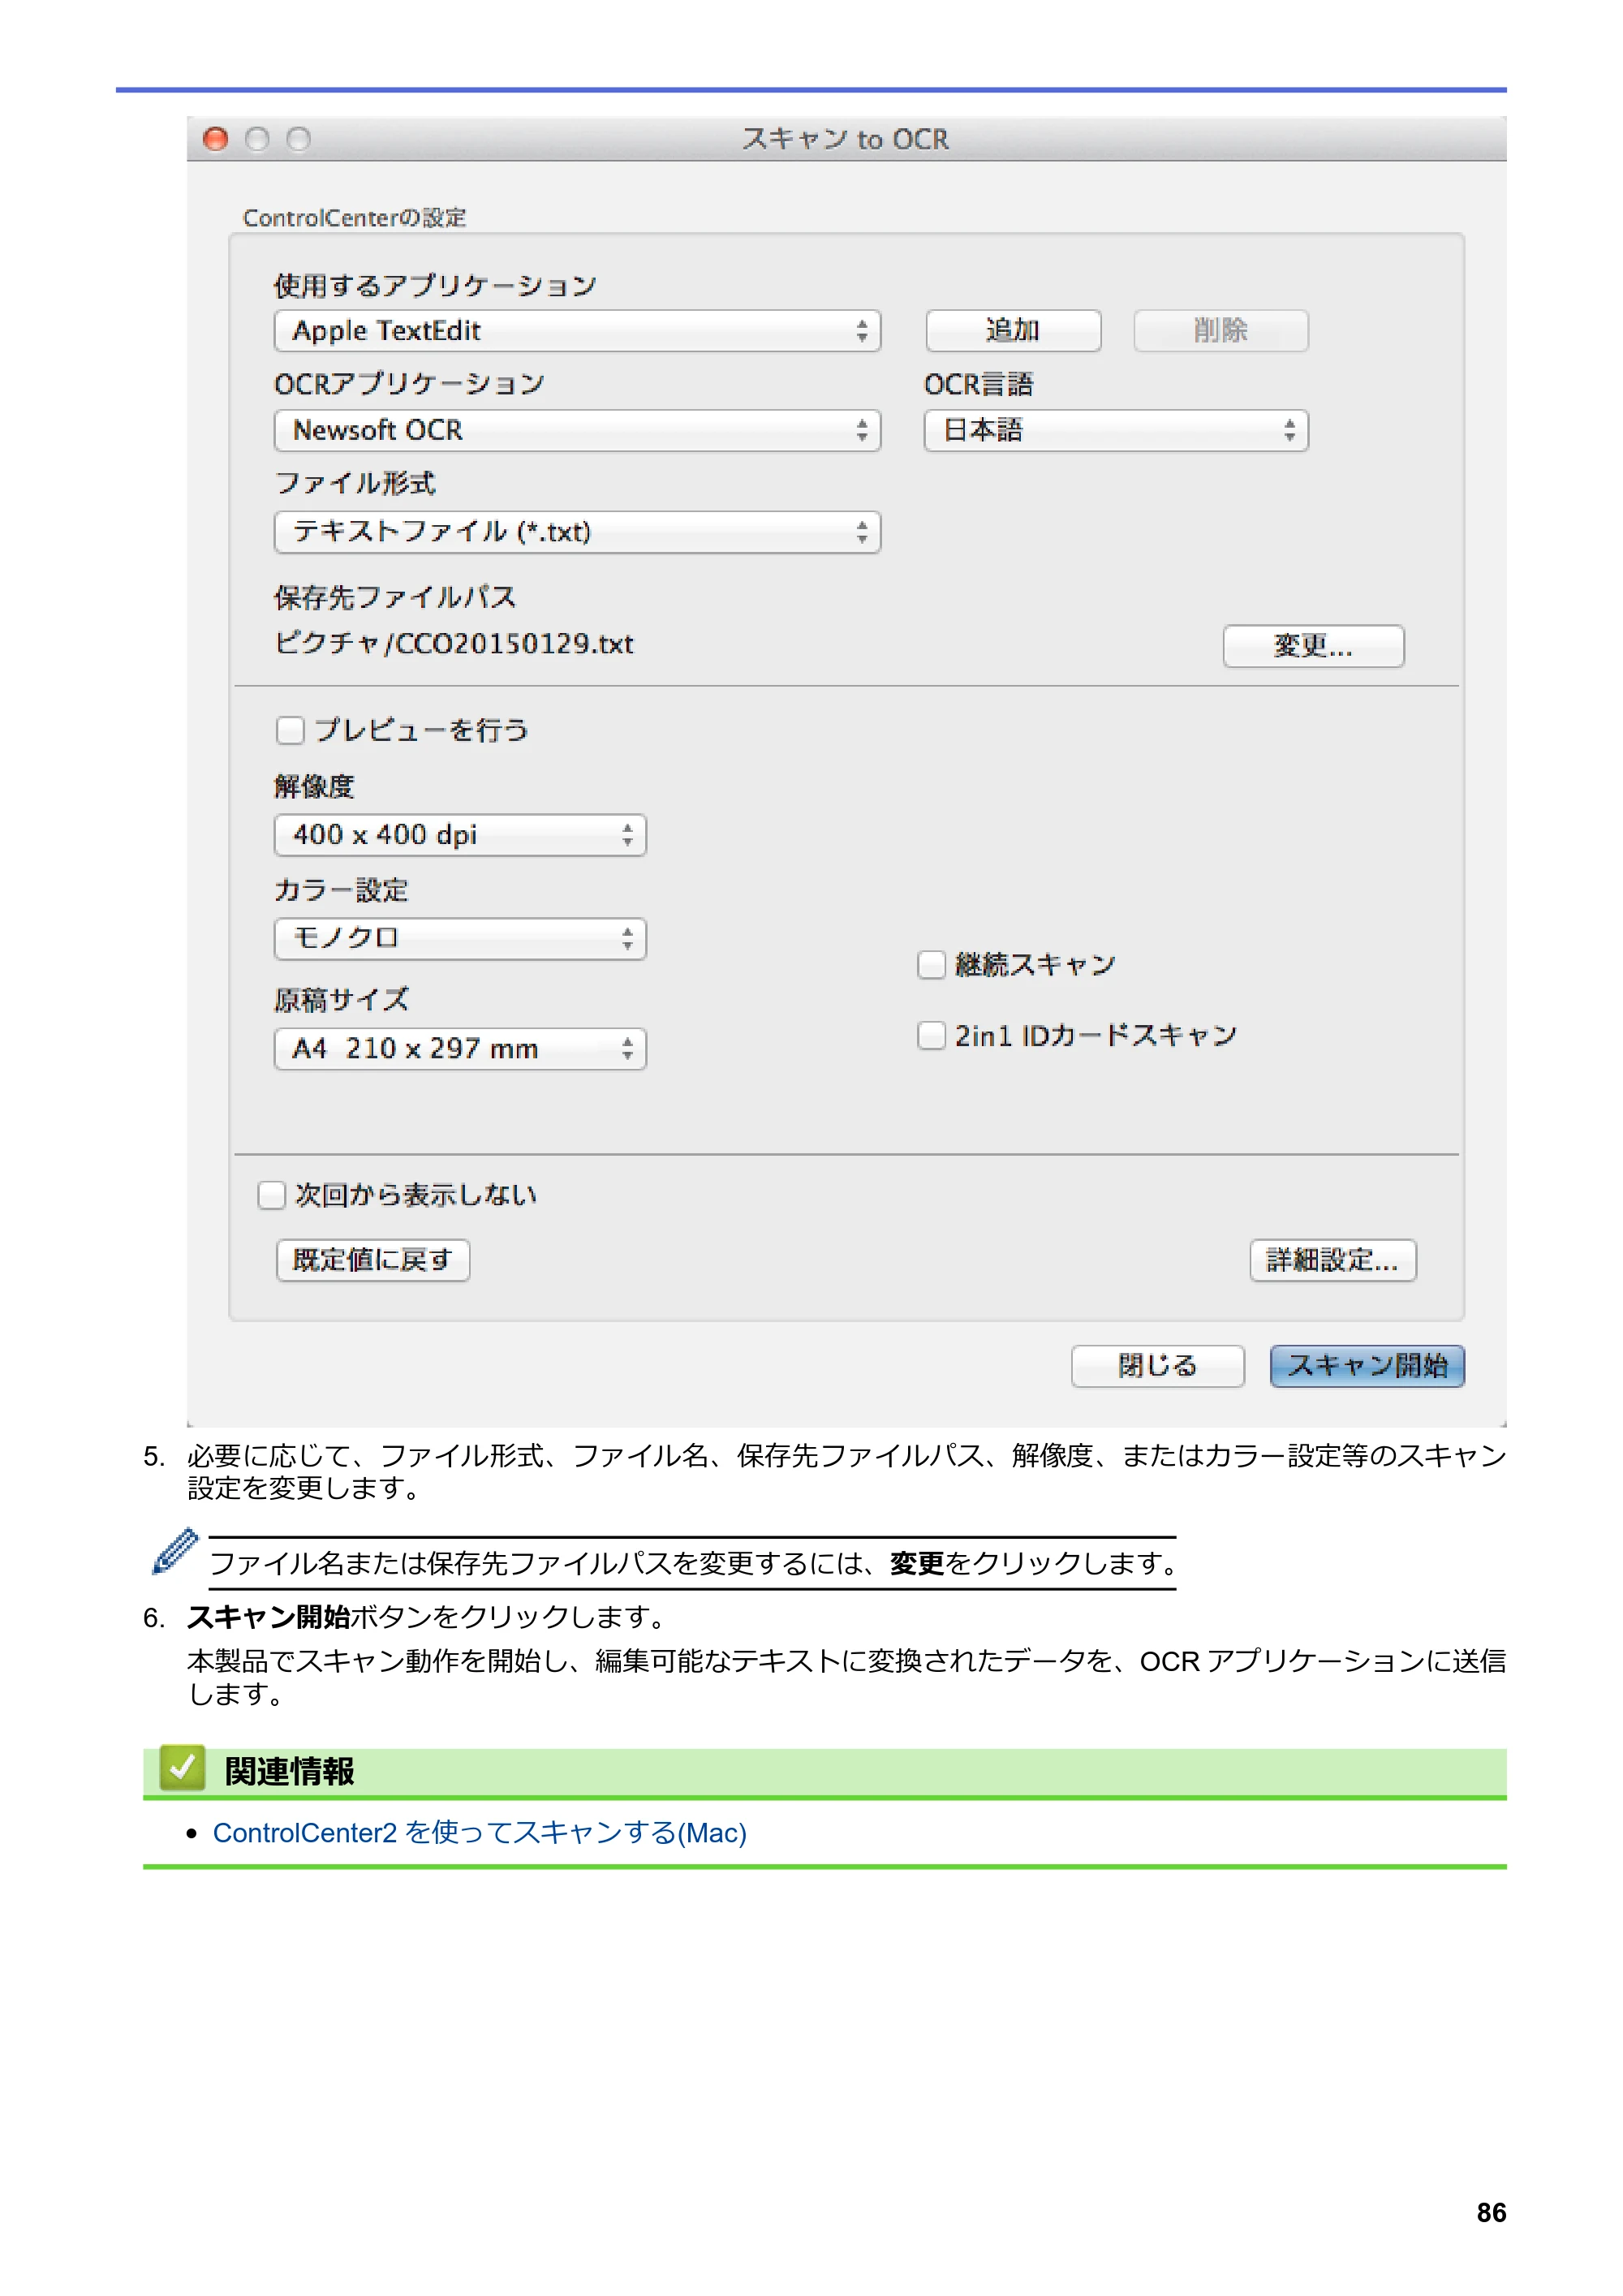
Task: Click the 閉じる button
Action: [1158, 1366]
